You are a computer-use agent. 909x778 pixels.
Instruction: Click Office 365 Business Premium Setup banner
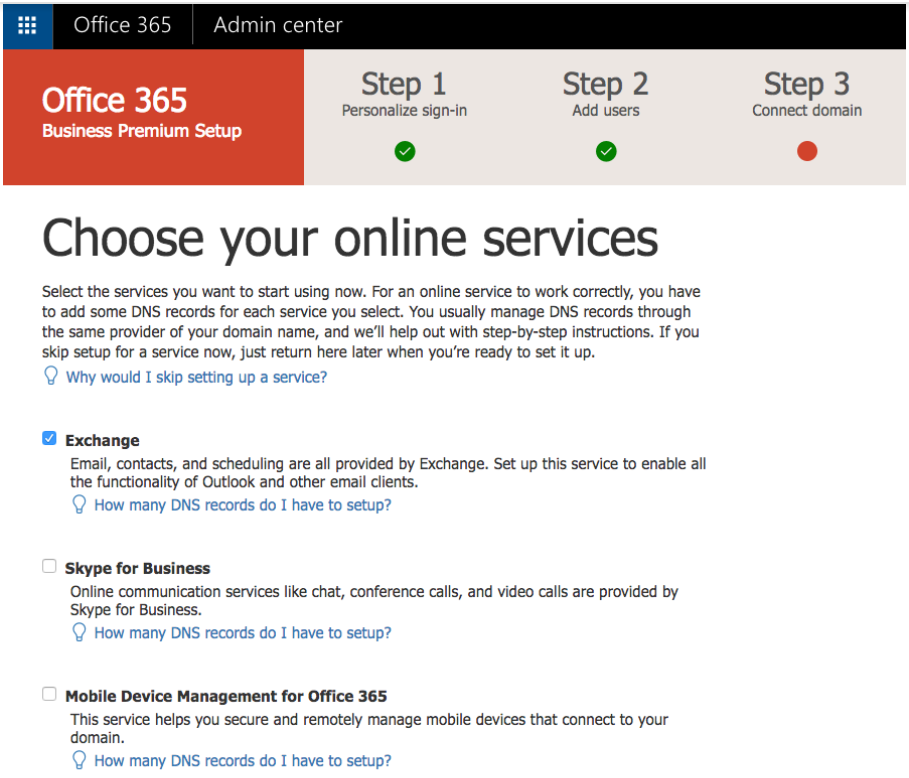point(153,117)
